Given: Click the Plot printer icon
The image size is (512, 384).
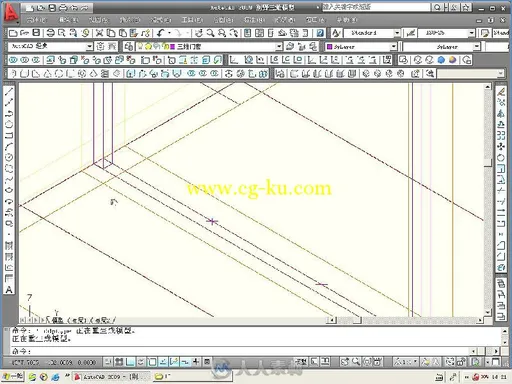Looking at the screenshot, I should 50,33.
